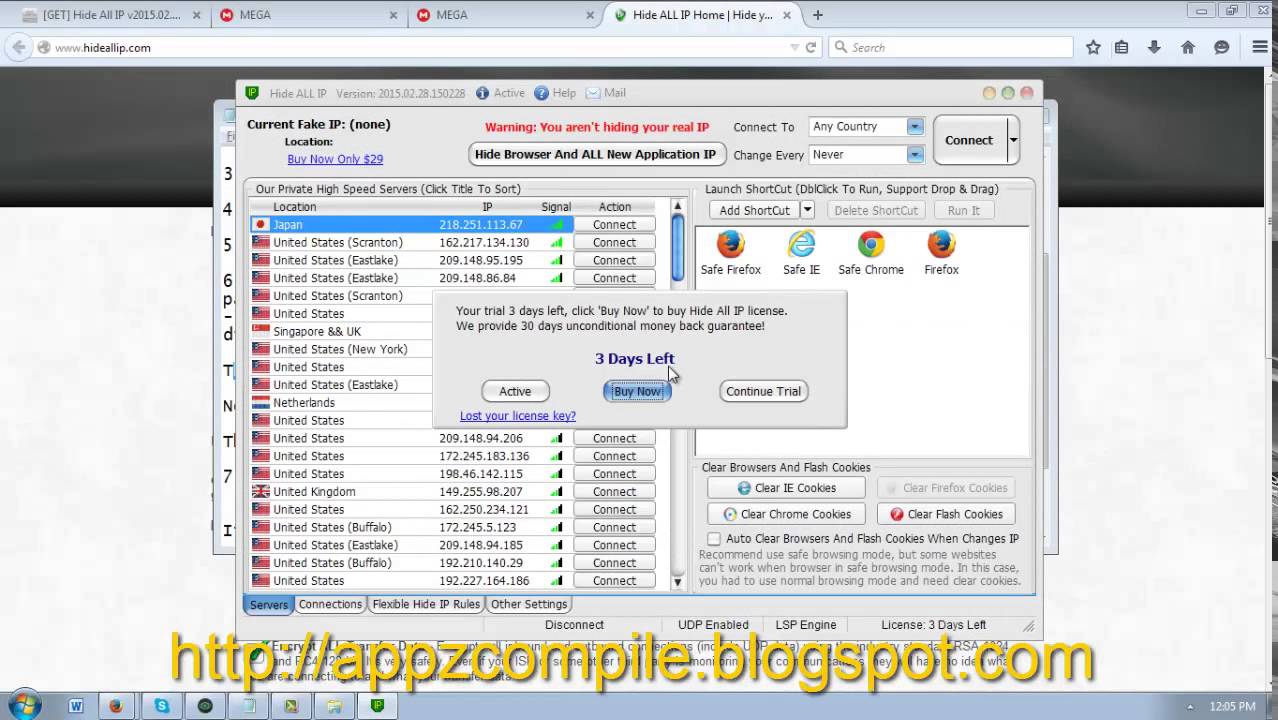1278x720 pixels.
Task: Open Mail from Hide ALL IP title bar
Action: point(606,93)
